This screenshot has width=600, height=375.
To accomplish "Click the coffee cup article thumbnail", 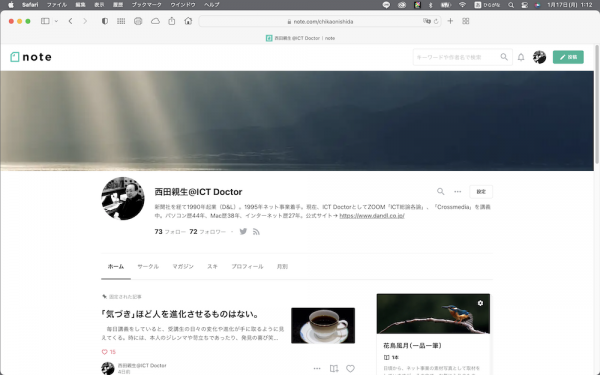I will (x=323, y=325).
